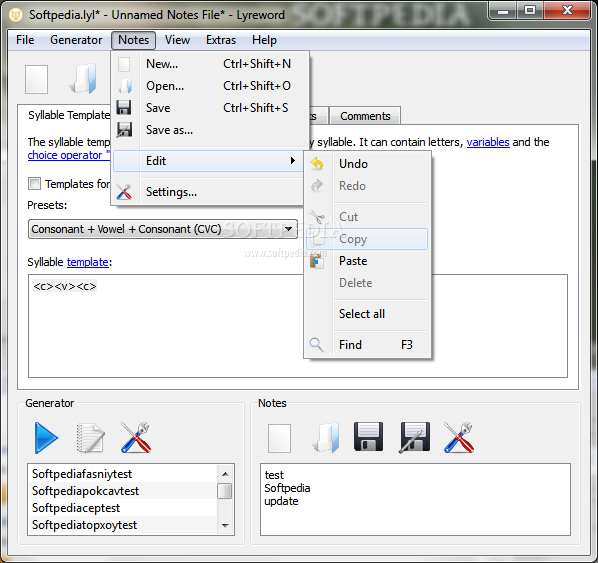Click the Settings tools icon in Notes menu

pyautogui.click(x=124, y=192)
